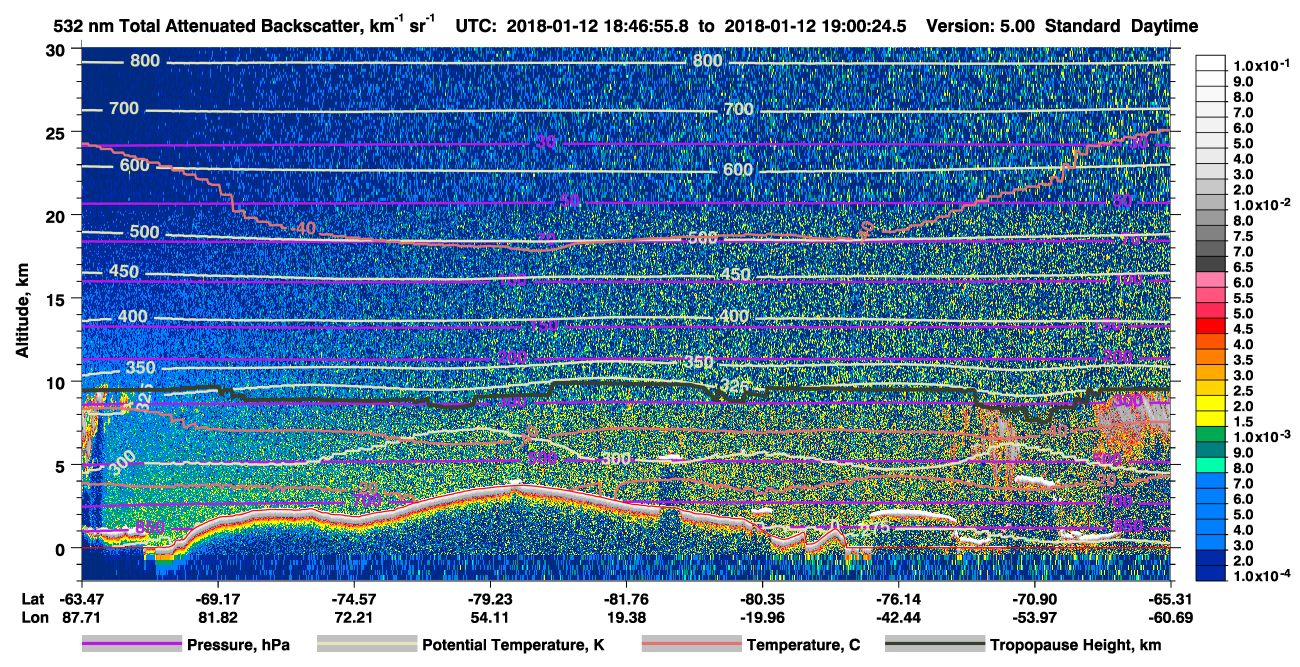Viewport: 1300px width, 667px height.
Task: Click the "Daytime" label in the title
Action: (x=1164, y=27)
